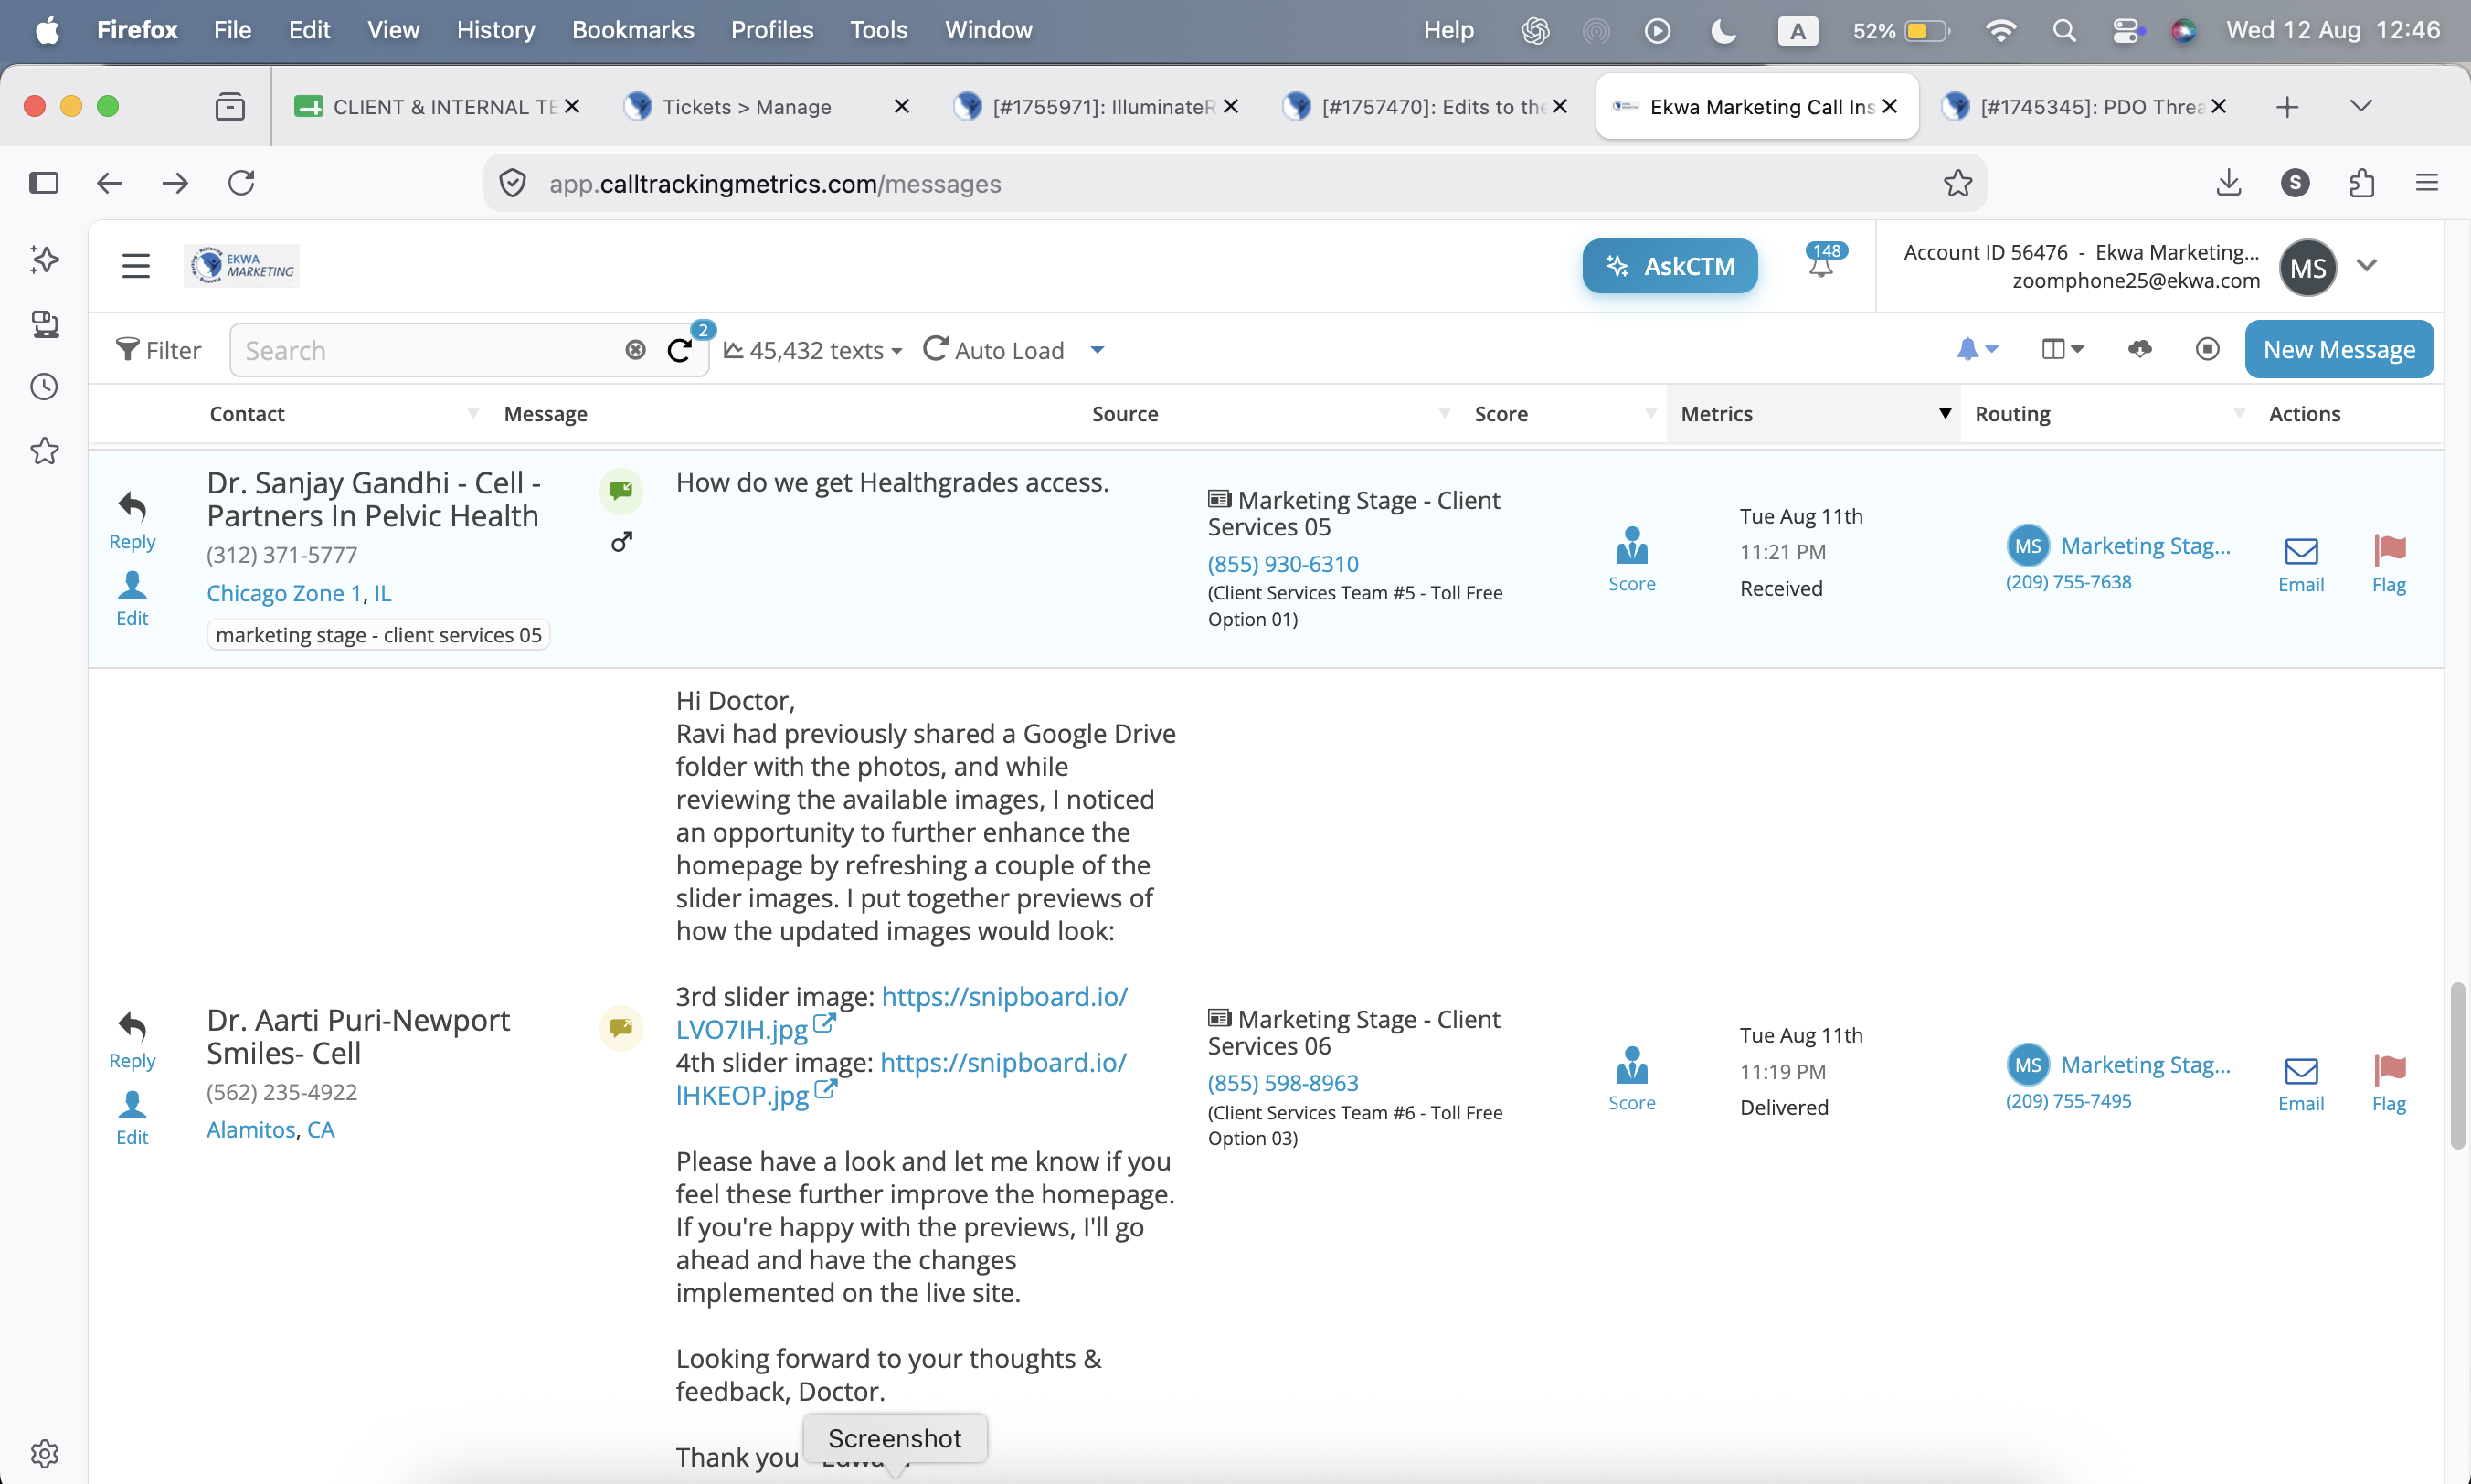Viewport: 2471px width, 1484px height.
Task: Open link Chicago Zone 1
Action: pyautogui.click(x=284, y=593)
